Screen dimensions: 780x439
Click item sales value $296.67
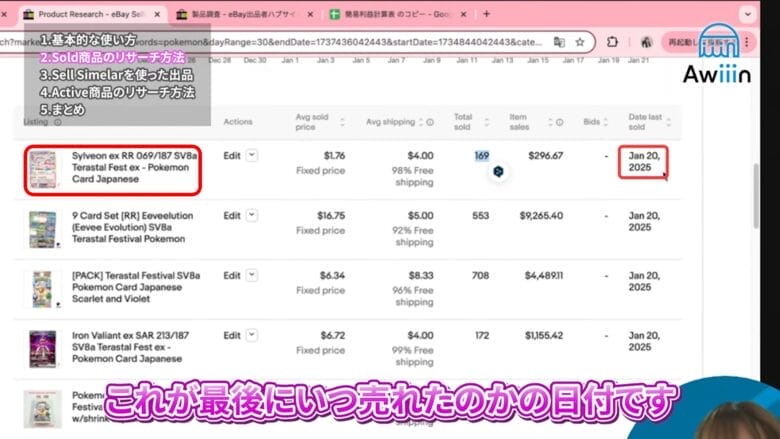546,156
